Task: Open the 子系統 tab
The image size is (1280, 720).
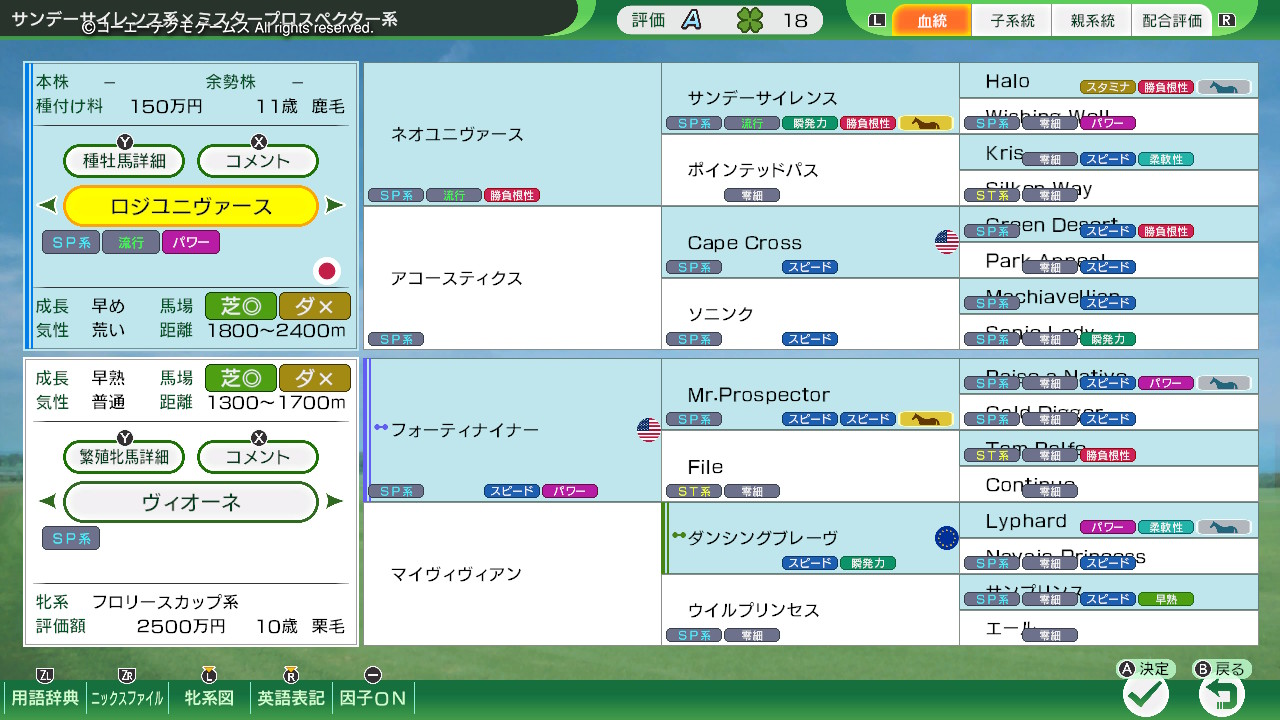Action: tap(1012, 20)
